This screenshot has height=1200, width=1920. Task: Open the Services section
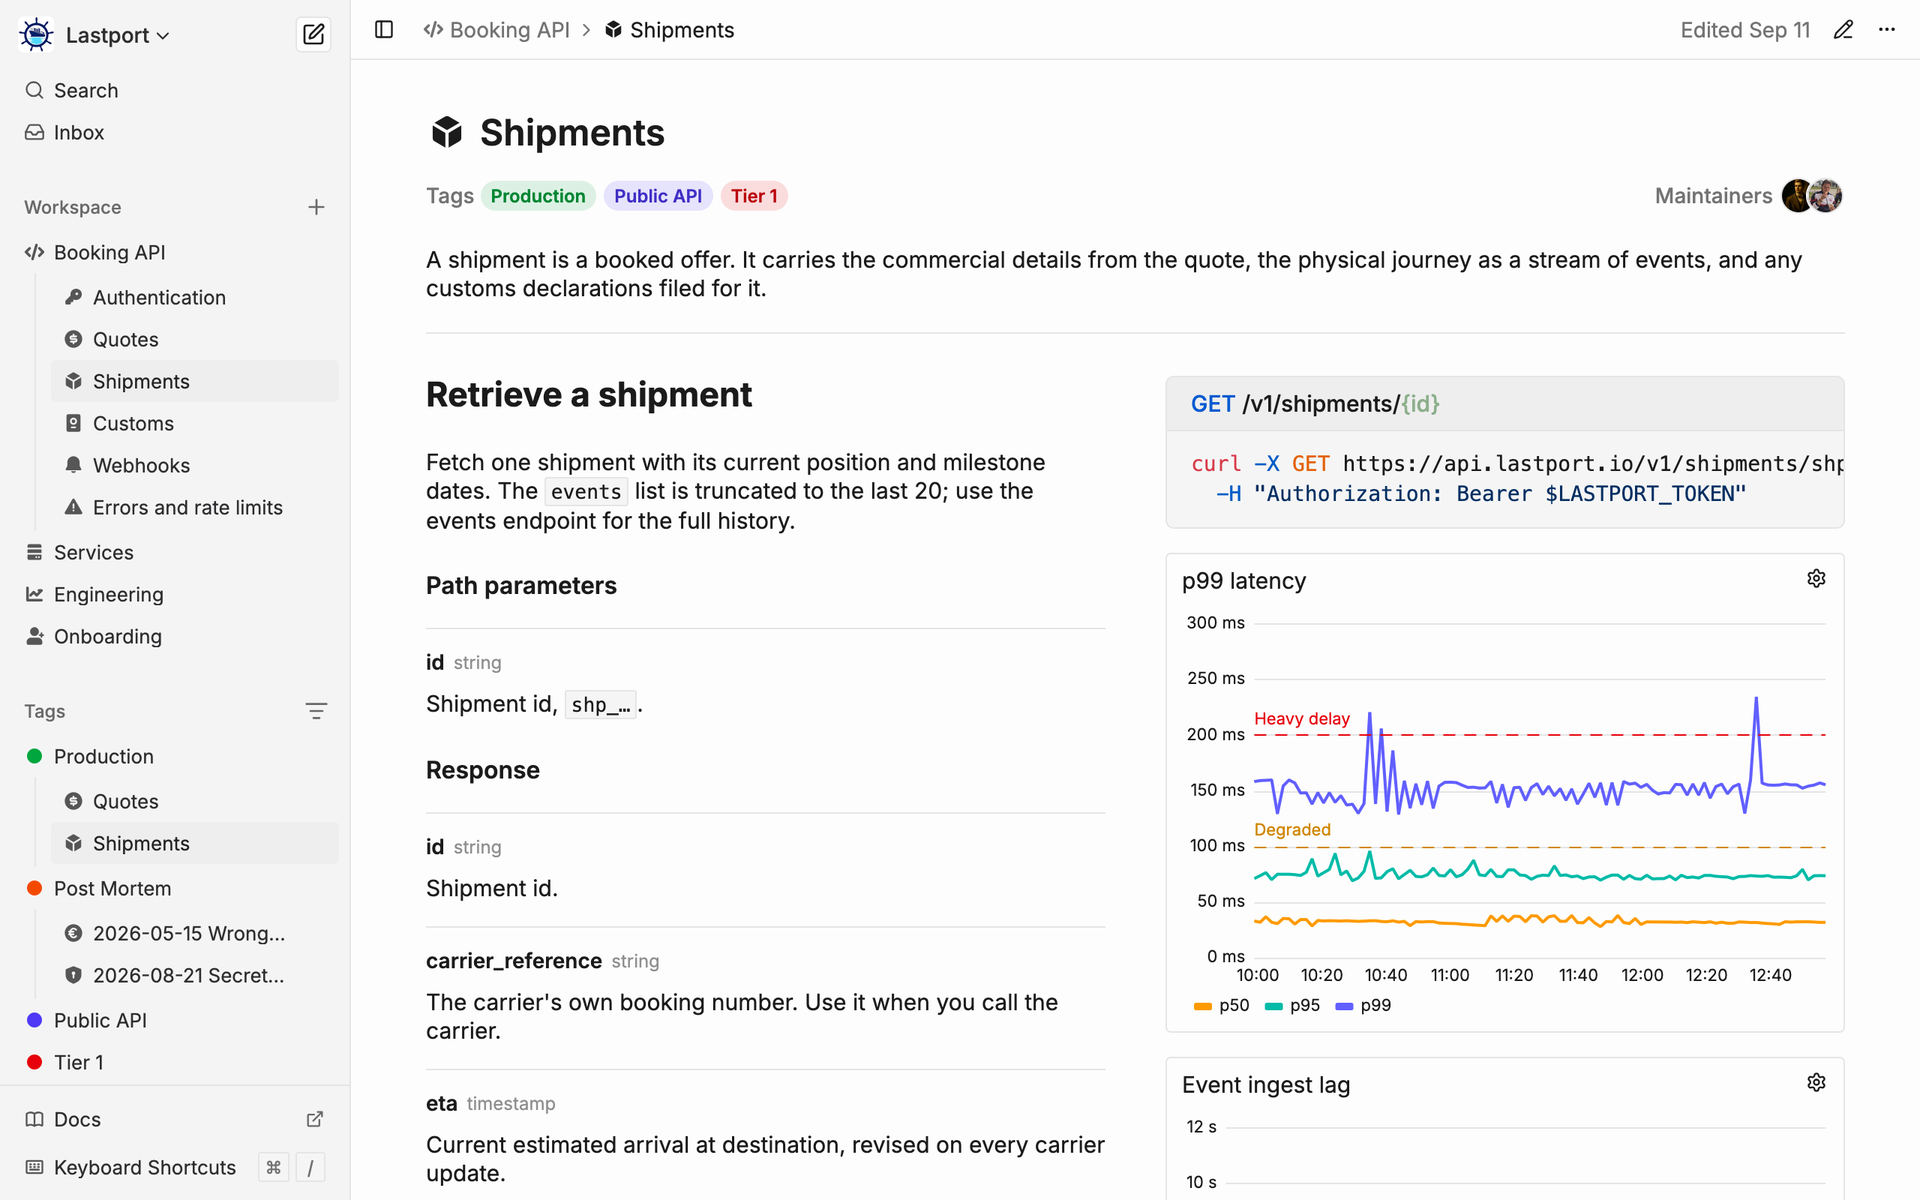(175, 552)
